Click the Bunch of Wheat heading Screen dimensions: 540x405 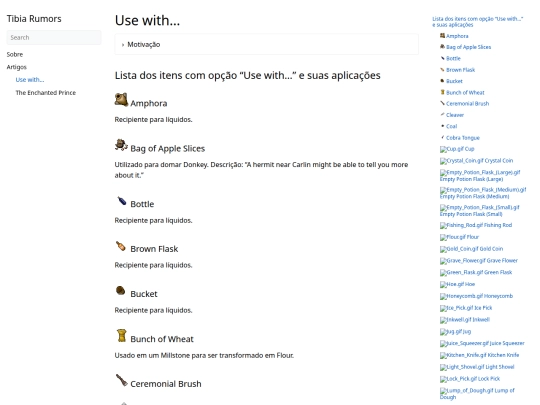[162, 339]
